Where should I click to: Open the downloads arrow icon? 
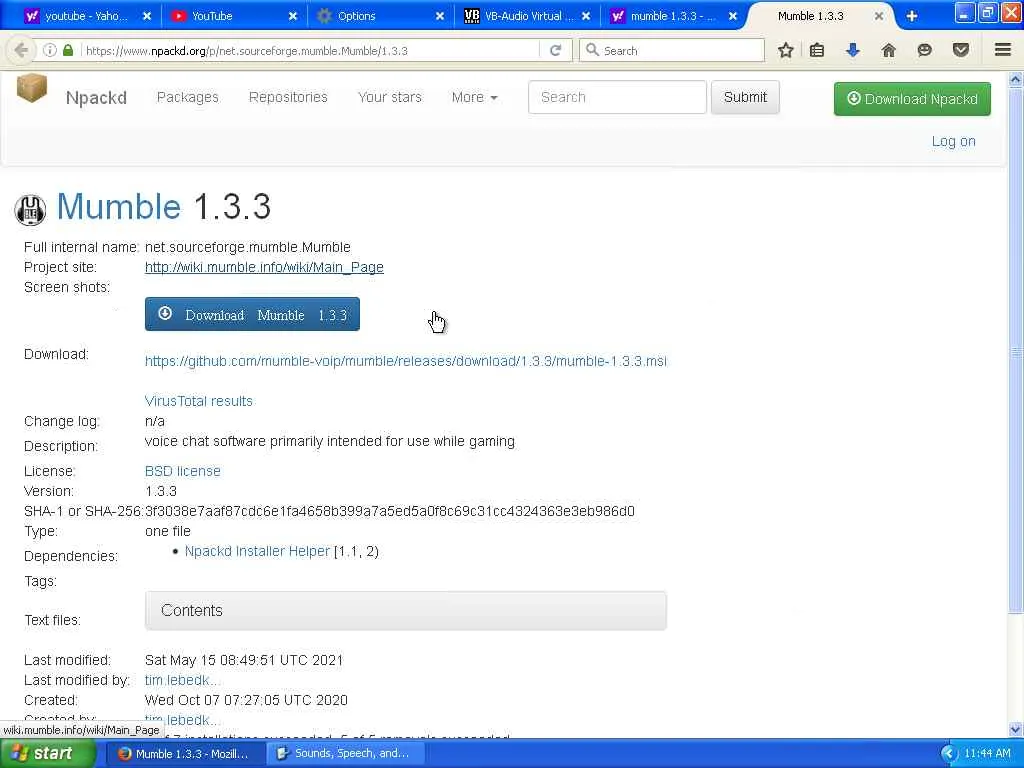point(852,50)
